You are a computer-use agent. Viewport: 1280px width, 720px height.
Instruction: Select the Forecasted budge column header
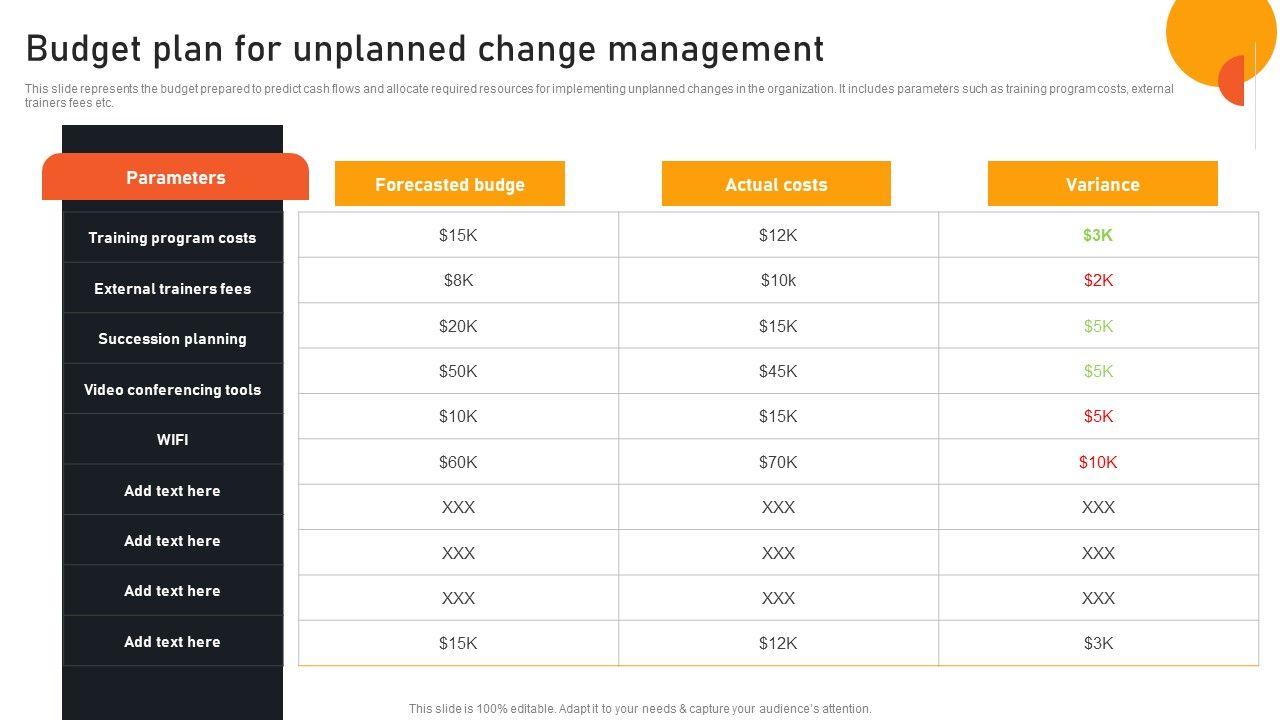(449, 184)
